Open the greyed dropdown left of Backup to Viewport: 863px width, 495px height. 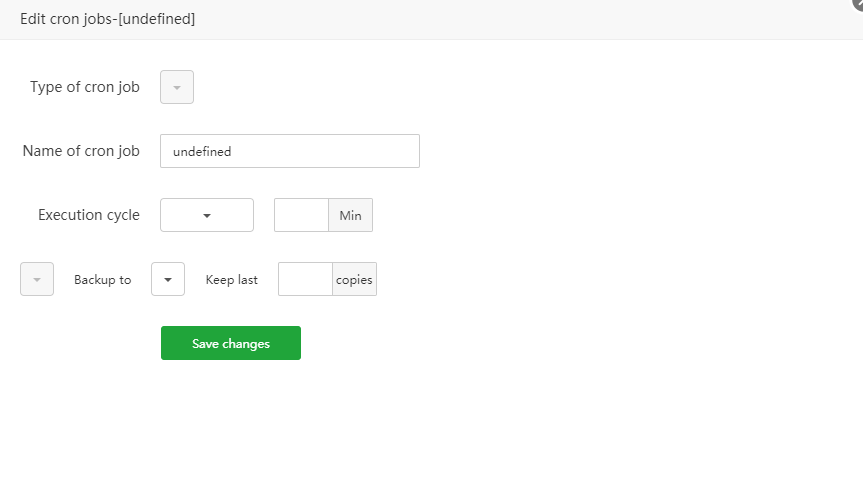click(x=37, y=279)
